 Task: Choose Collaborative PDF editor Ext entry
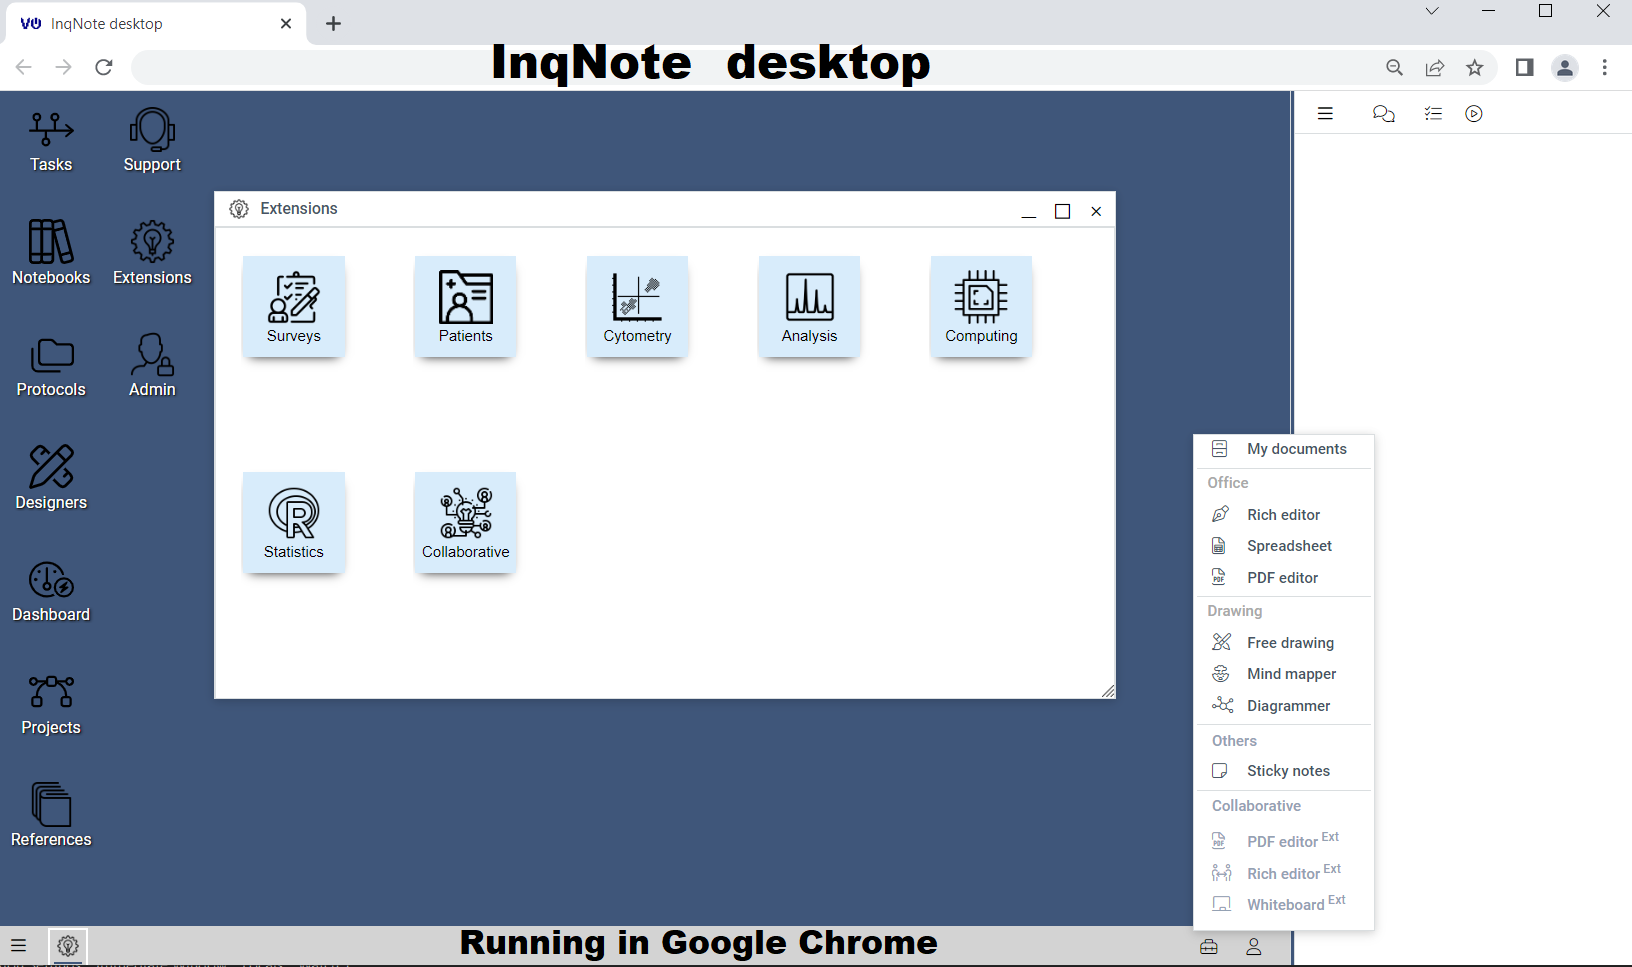[1284, 841]
